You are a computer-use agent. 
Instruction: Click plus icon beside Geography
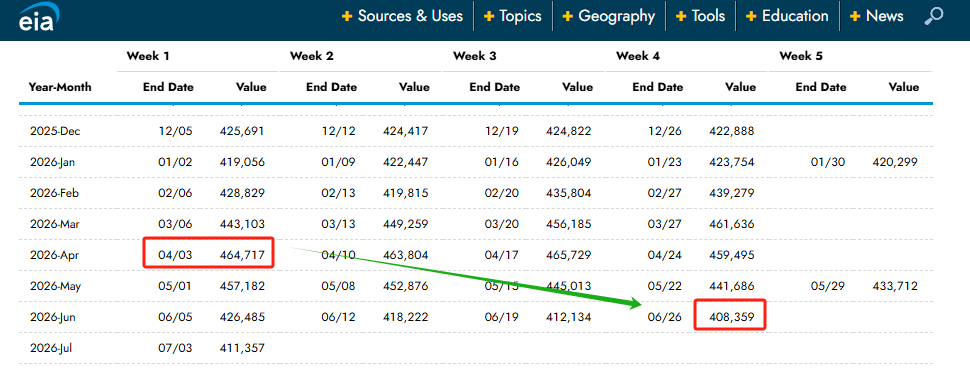pyautogui.click(x=567, y=16)
